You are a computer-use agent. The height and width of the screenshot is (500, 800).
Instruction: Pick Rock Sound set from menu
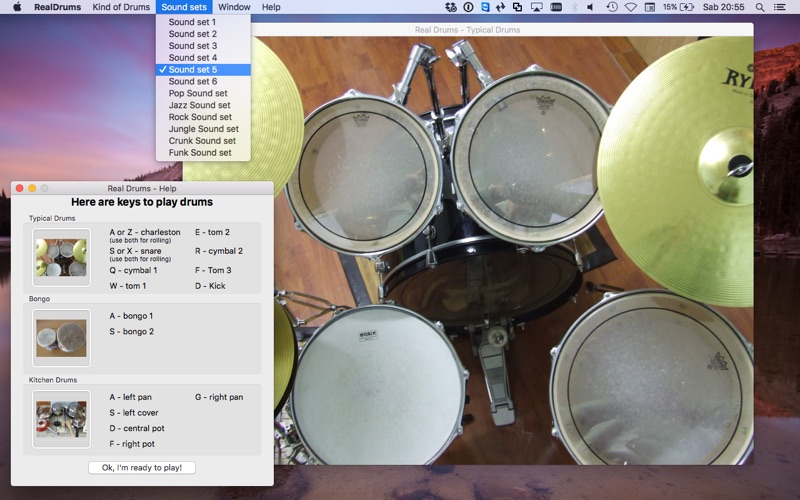point(200,117)
